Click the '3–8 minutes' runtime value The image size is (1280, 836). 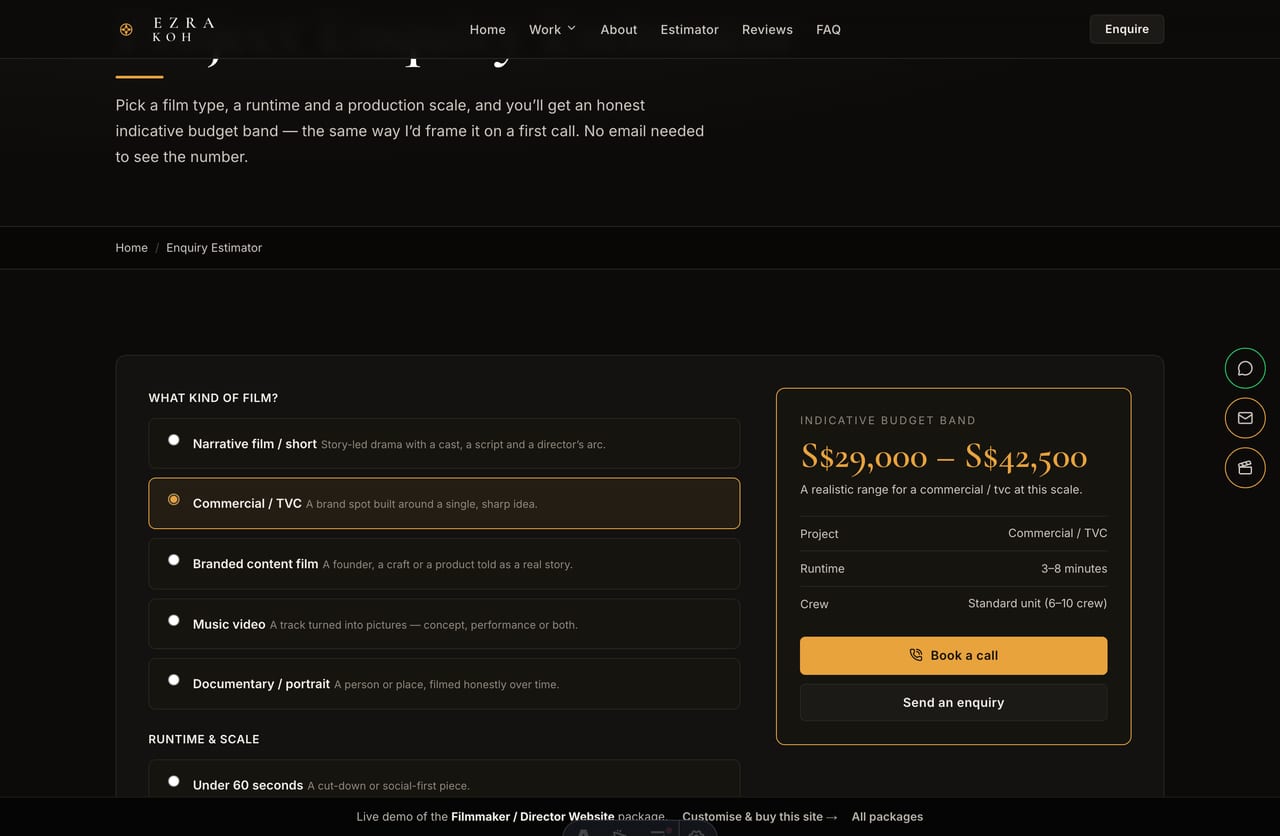pos(1074,569)
